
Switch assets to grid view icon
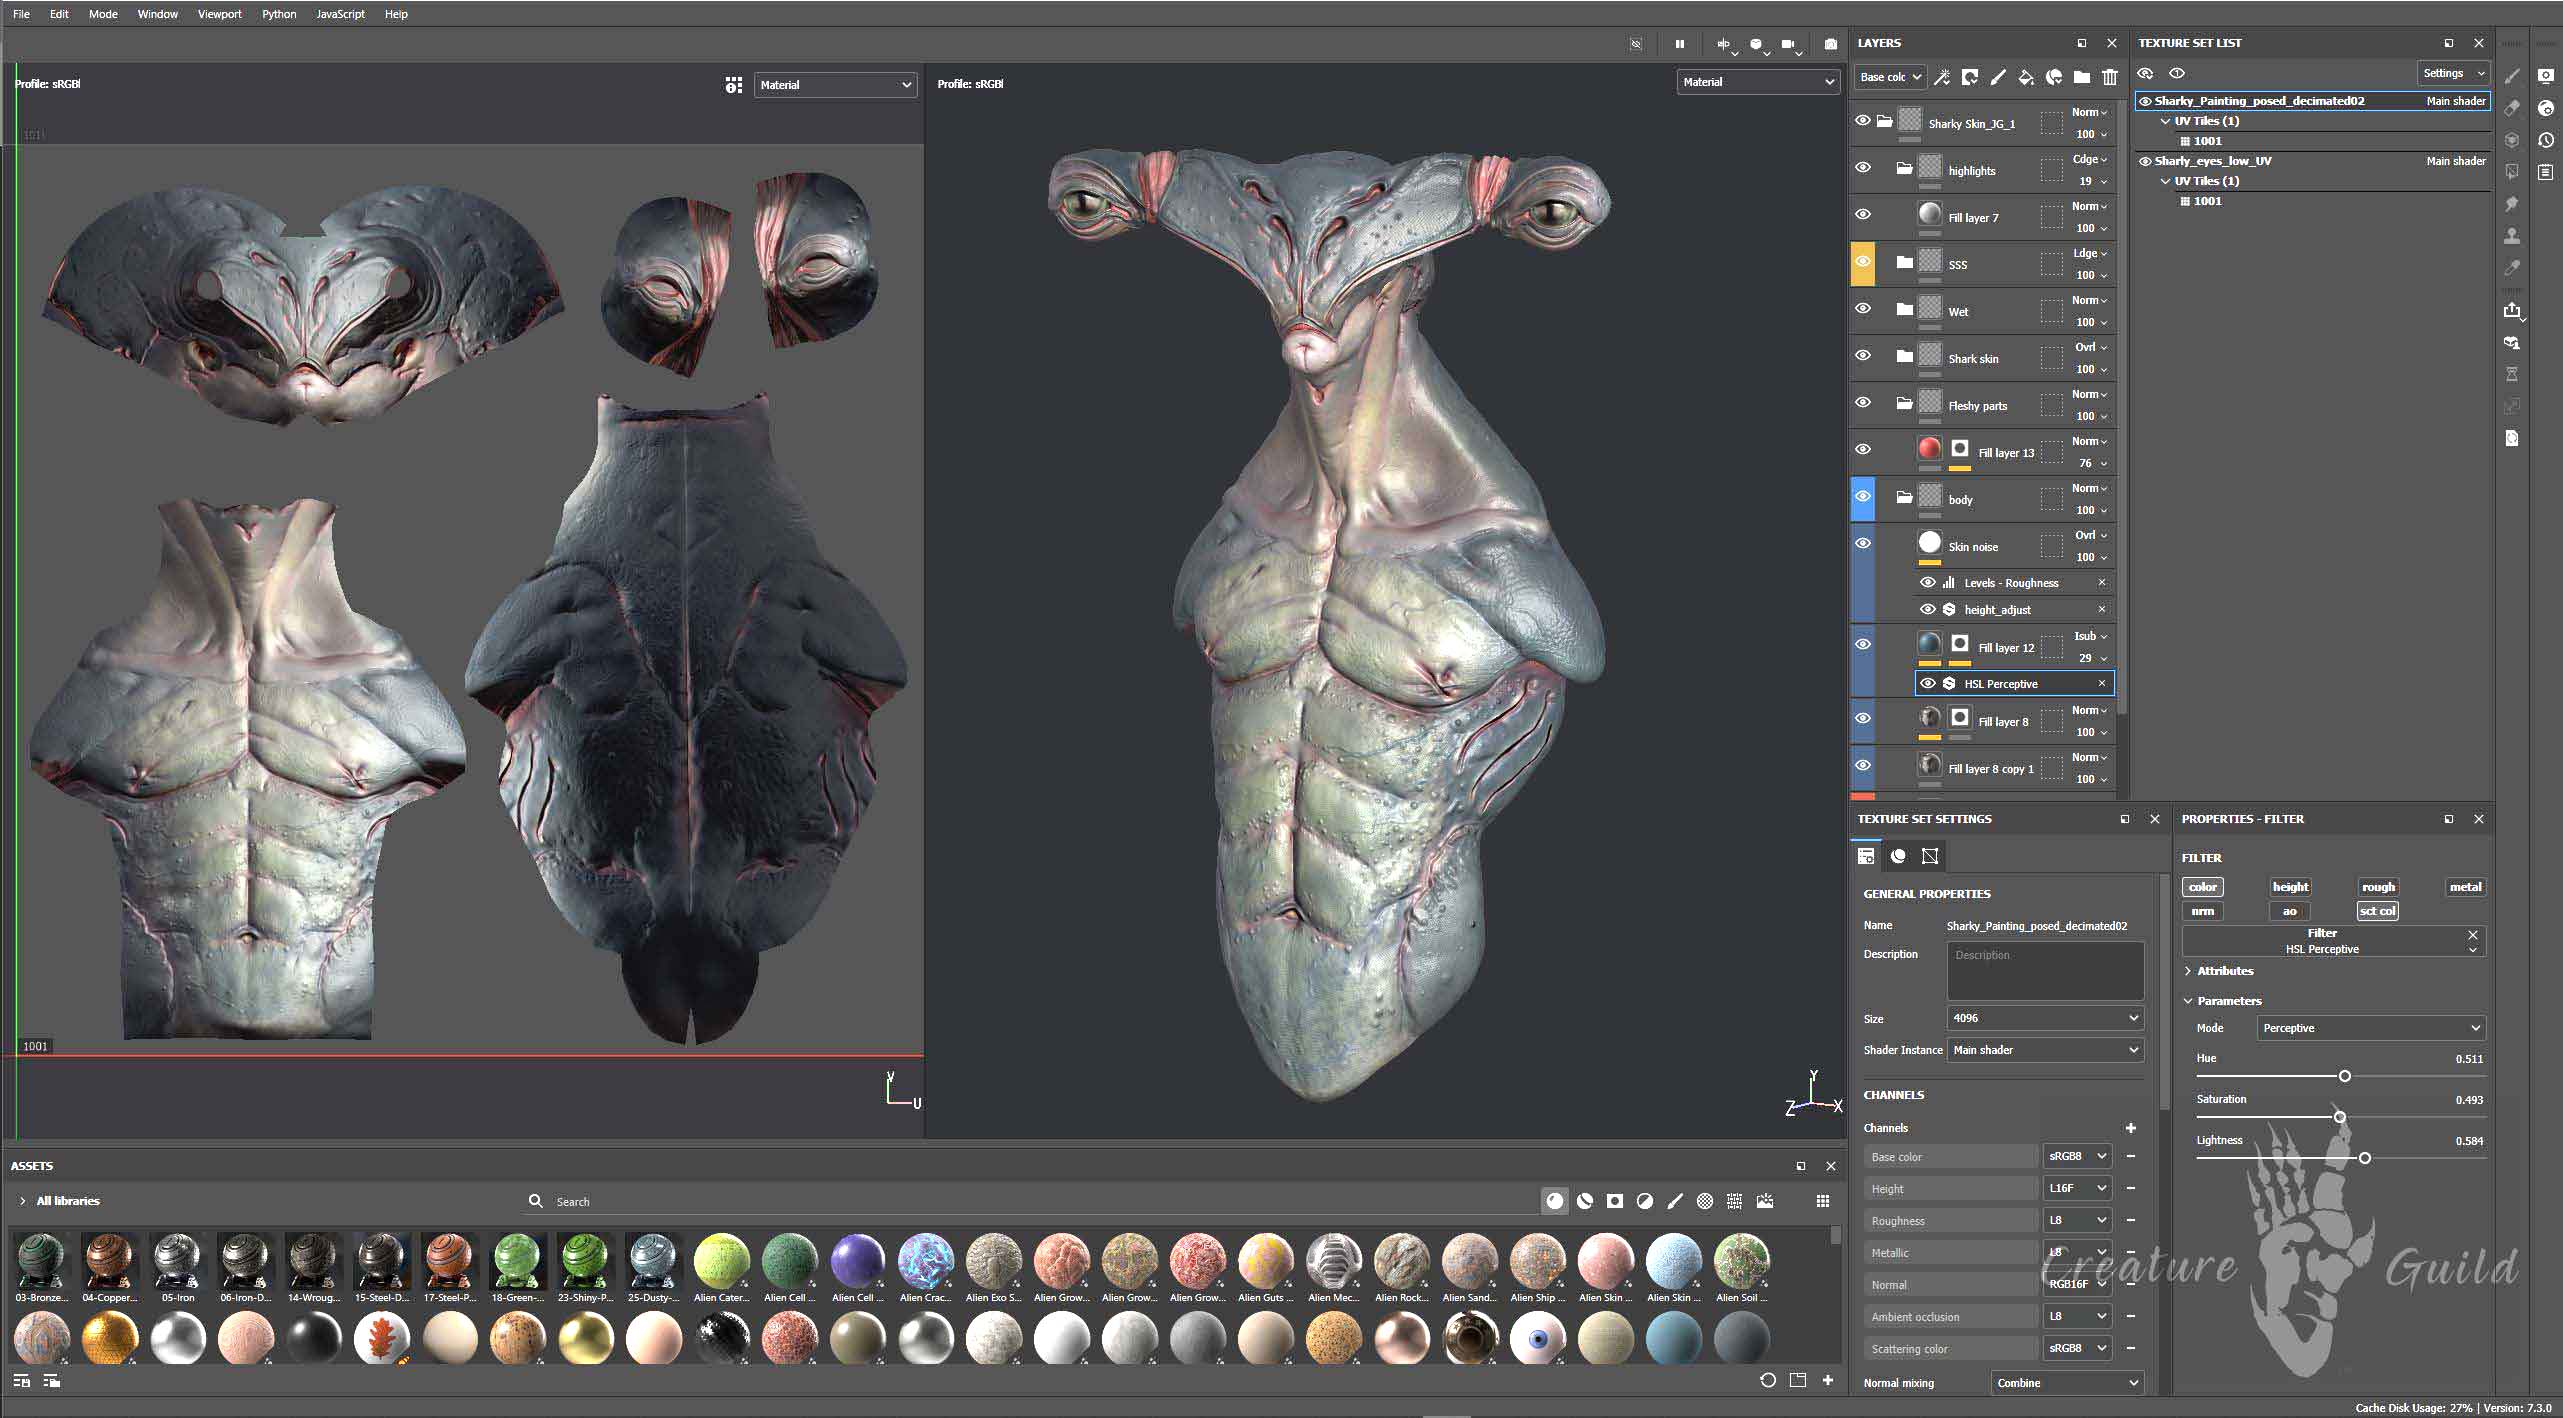pyautogui.click(x=1822, y=1201)
